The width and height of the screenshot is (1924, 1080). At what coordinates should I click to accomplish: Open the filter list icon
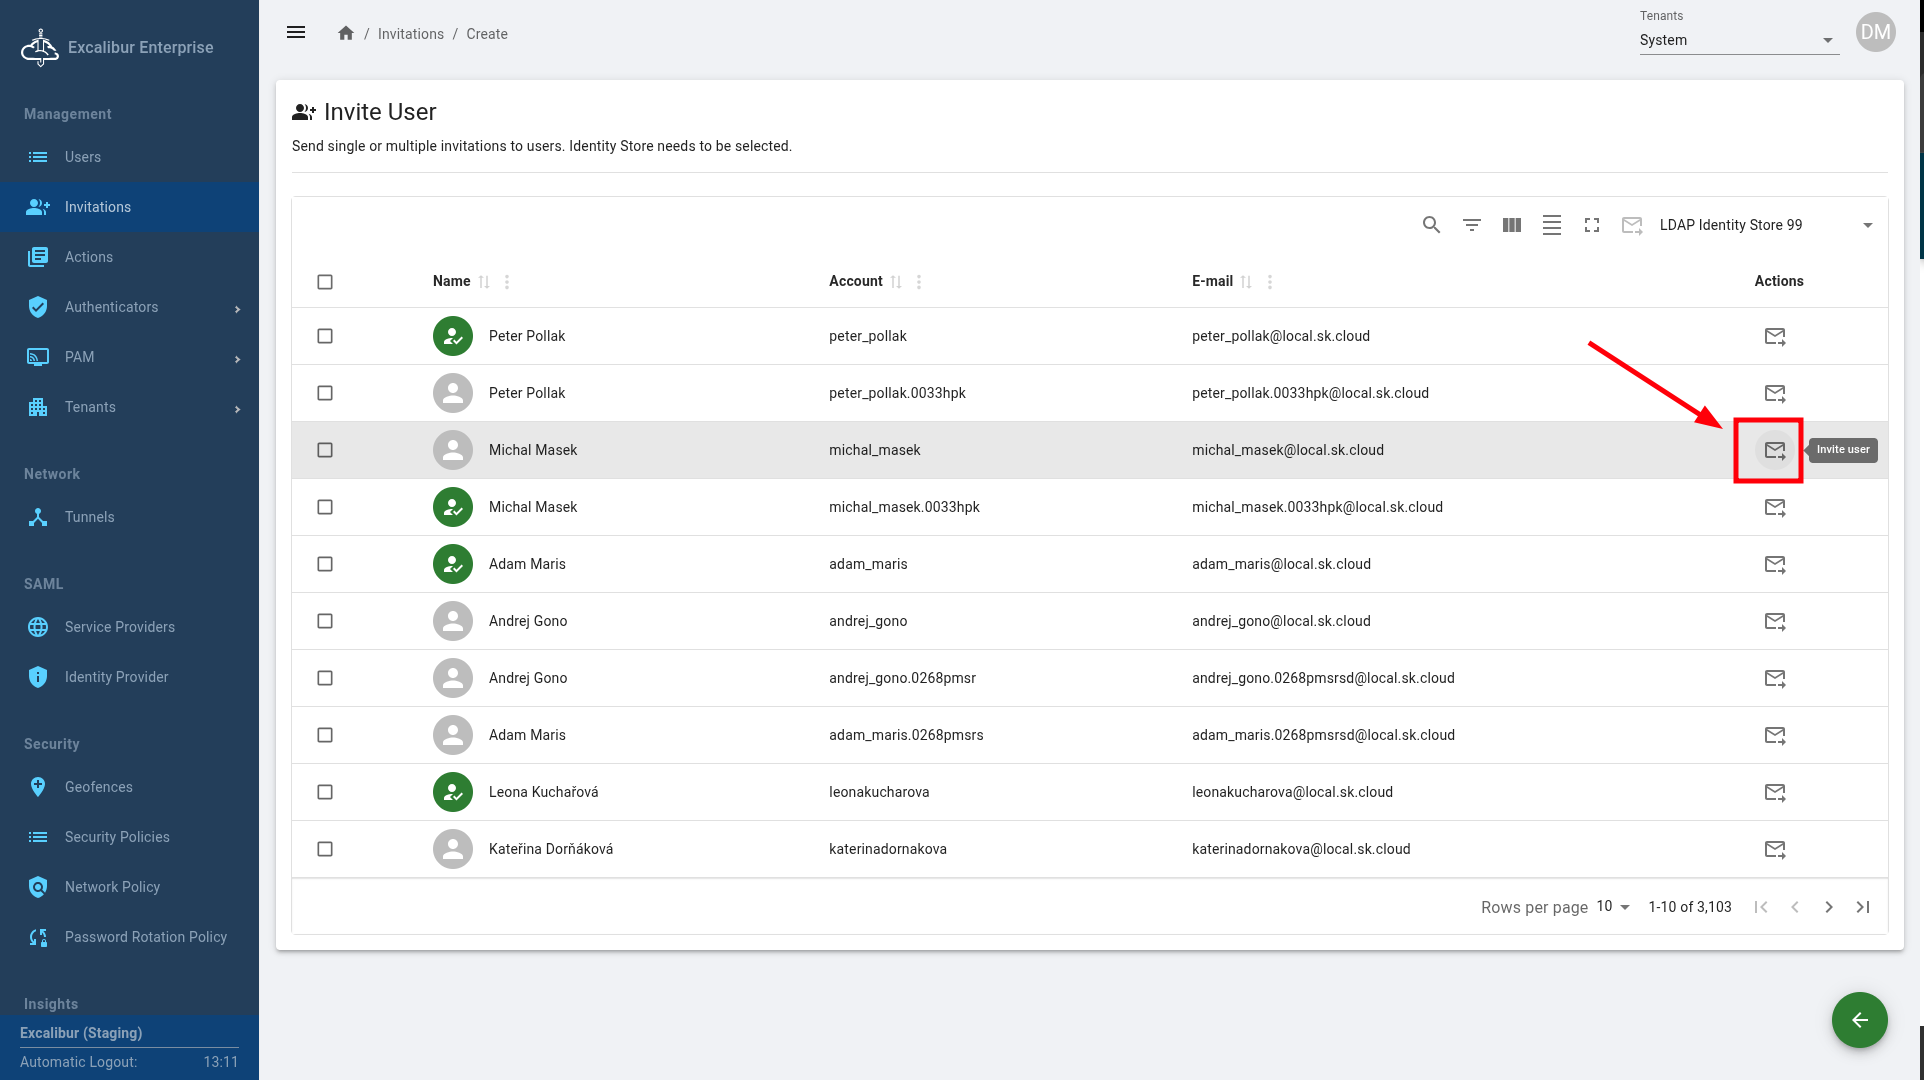click(1471, 225)
